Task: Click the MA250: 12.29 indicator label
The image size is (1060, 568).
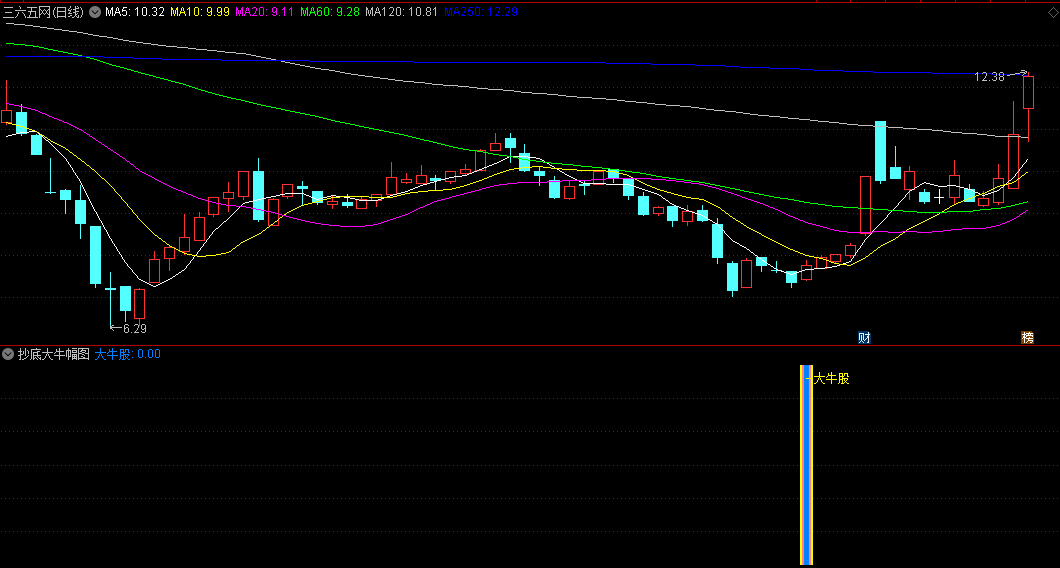Action: (x=480, y=11)
